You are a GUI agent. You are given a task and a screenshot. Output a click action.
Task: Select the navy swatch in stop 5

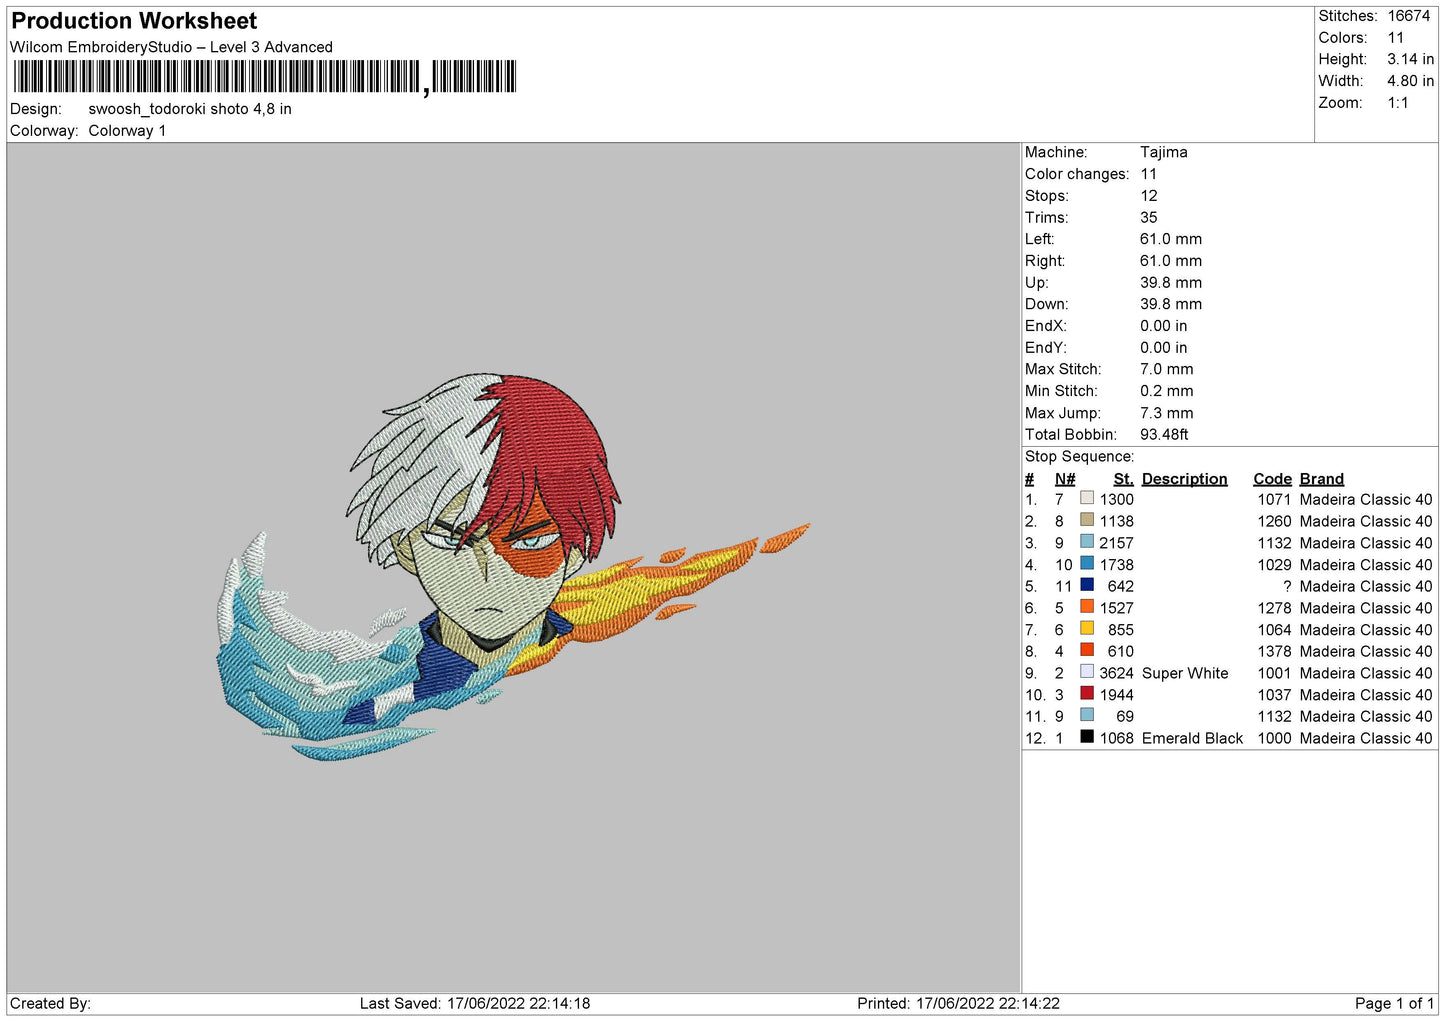(x=1087, y=585)
